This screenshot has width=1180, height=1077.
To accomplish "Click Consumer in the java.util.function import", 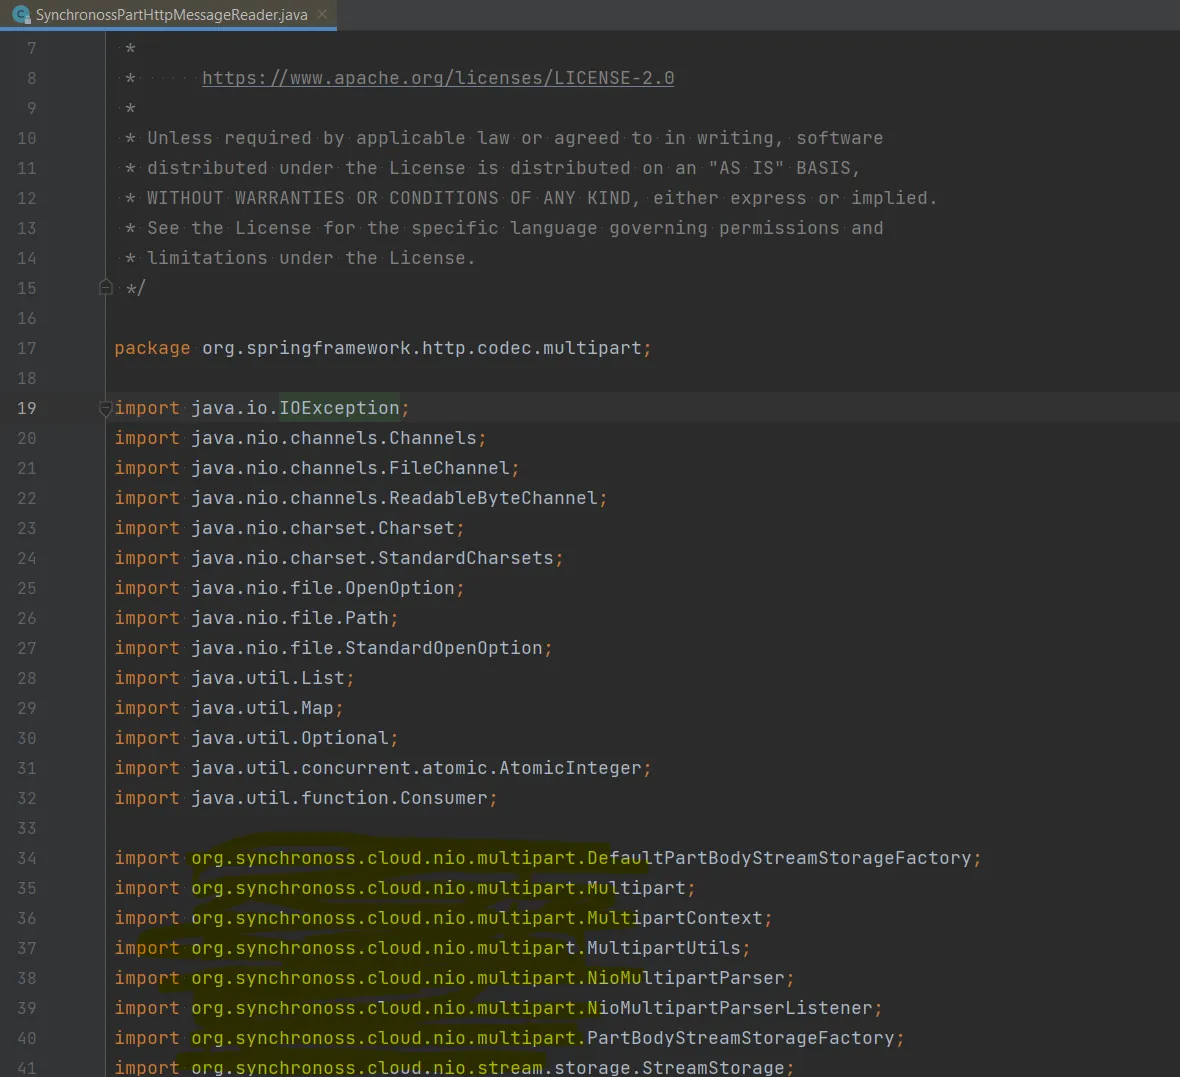I will 444,799.
